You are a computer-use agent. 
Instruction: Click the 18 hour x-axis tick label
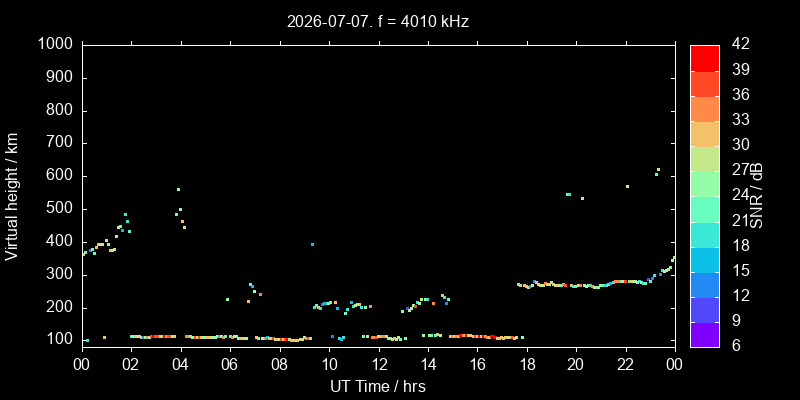click(527, 363)
